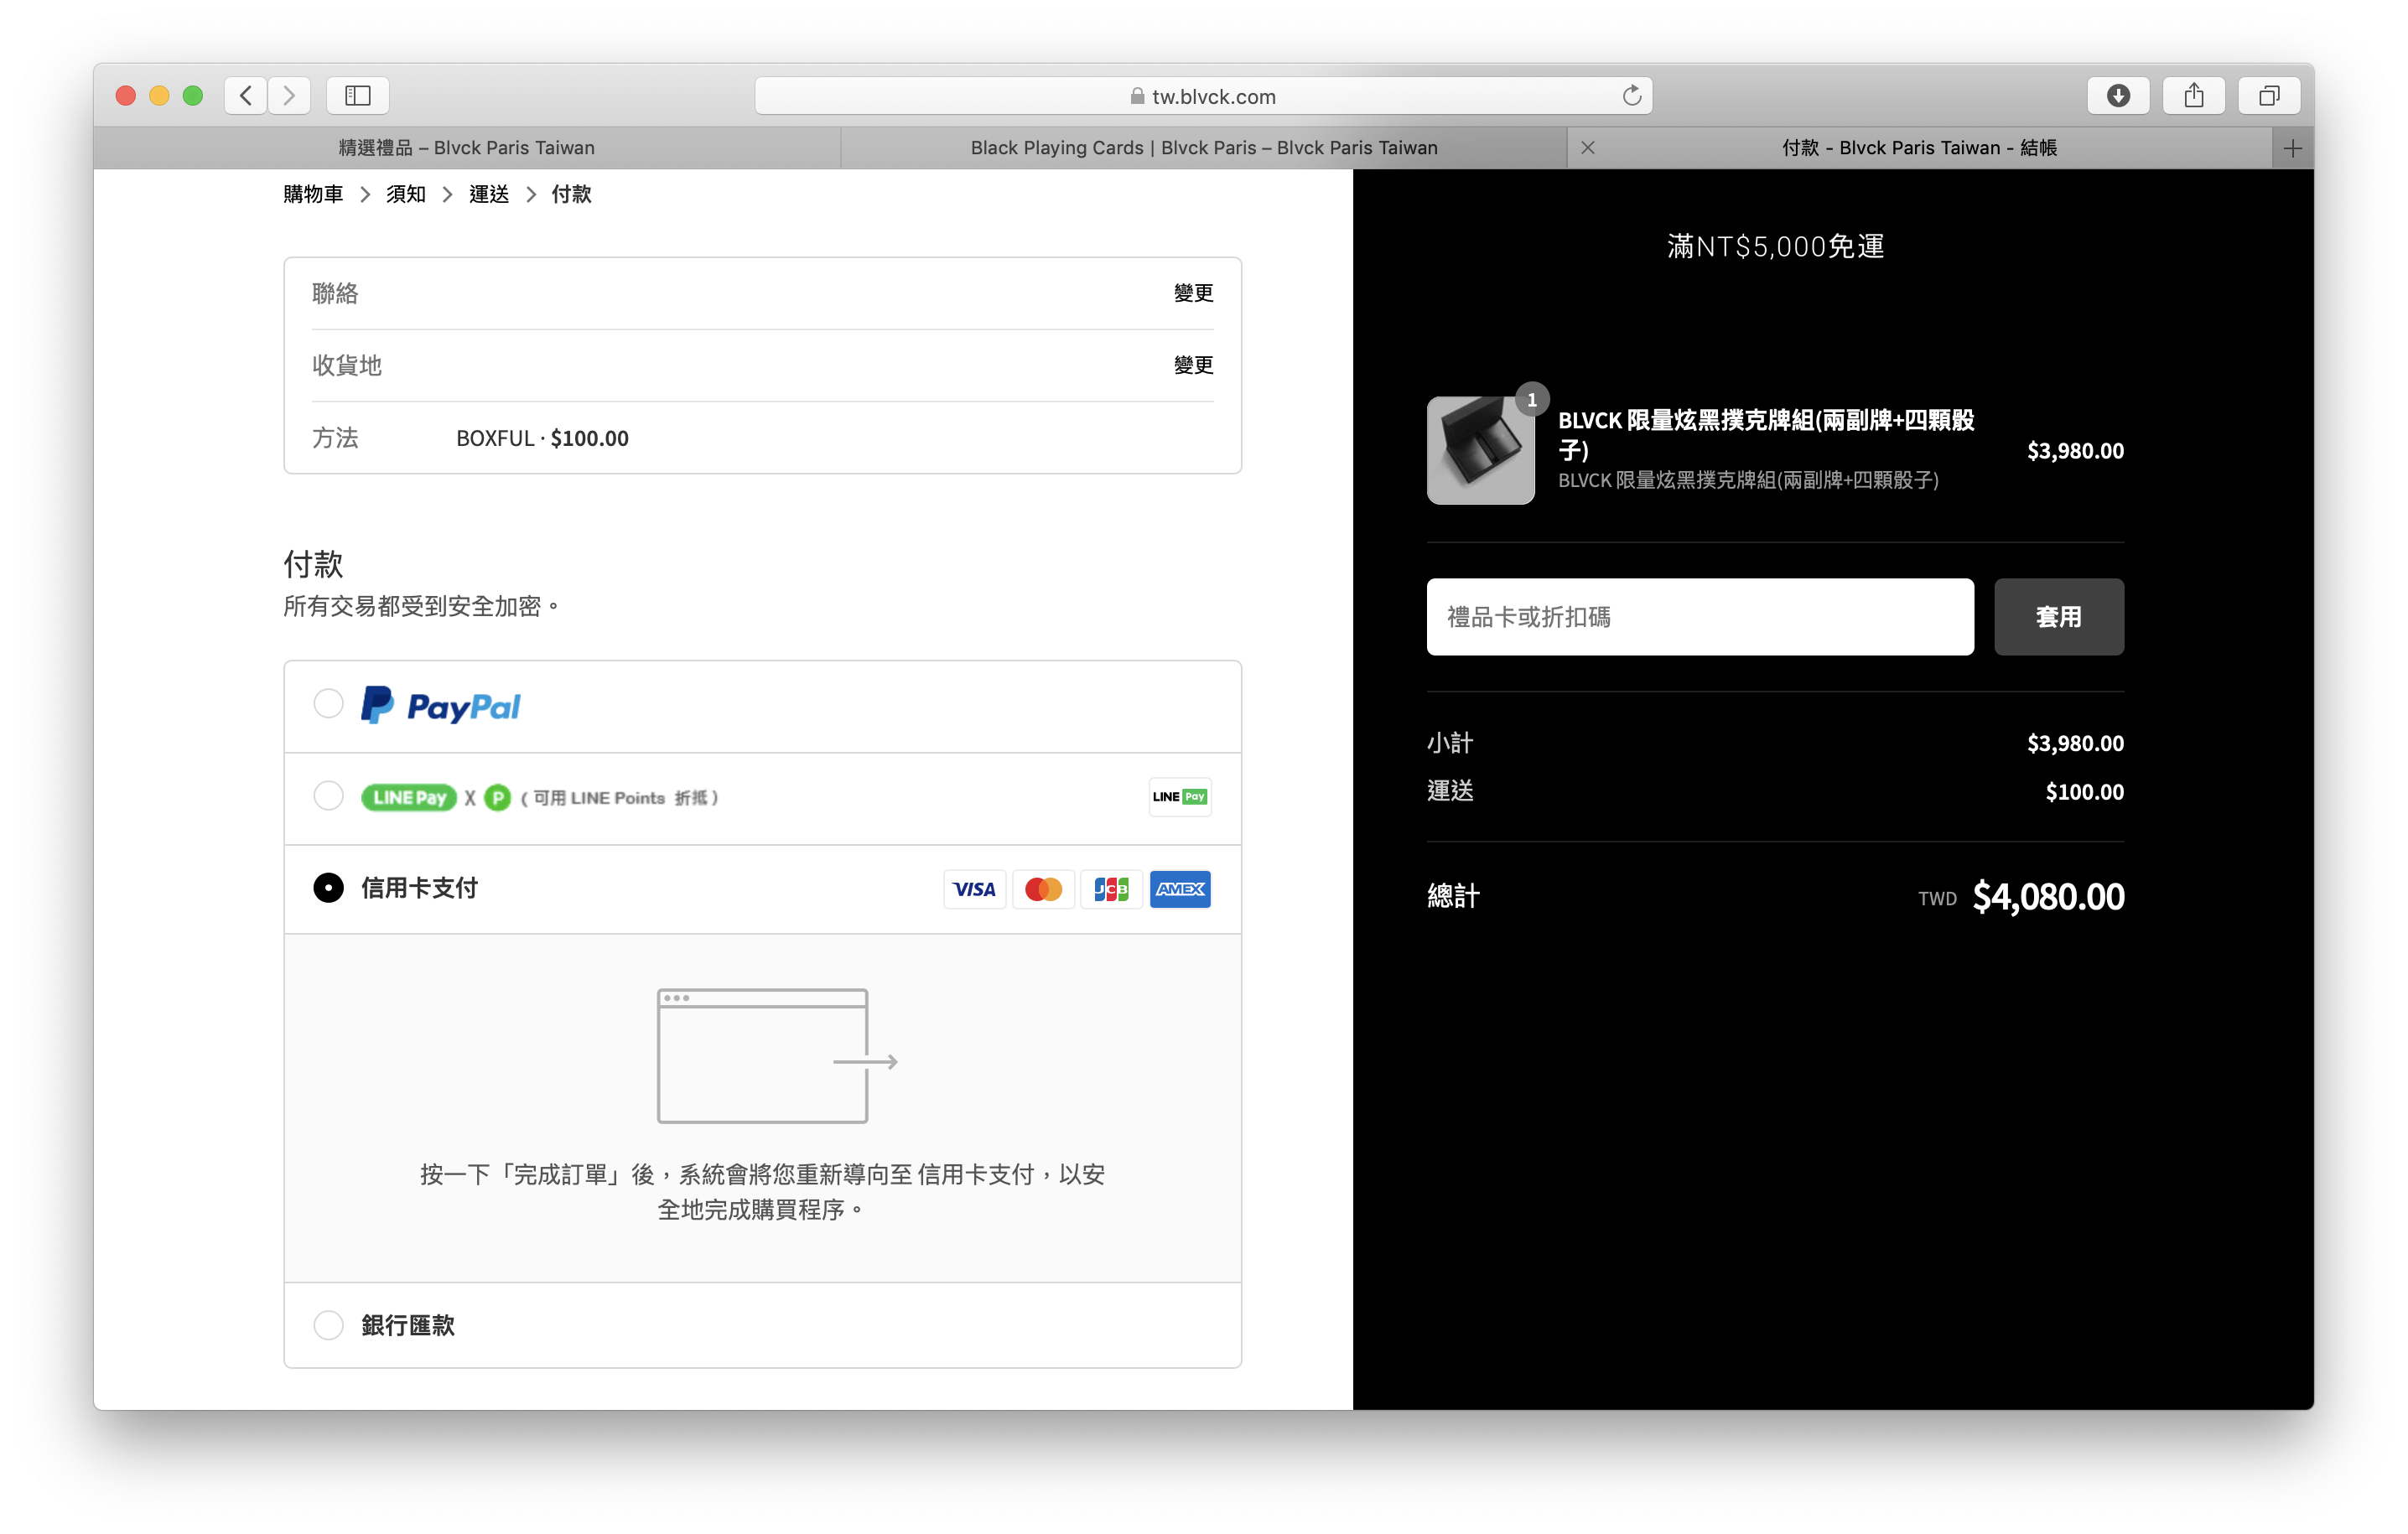Click the AMEX card logo
Image resolution: width=2408 pixels, height=1534 pixels.
click(x=1180, y=889)
